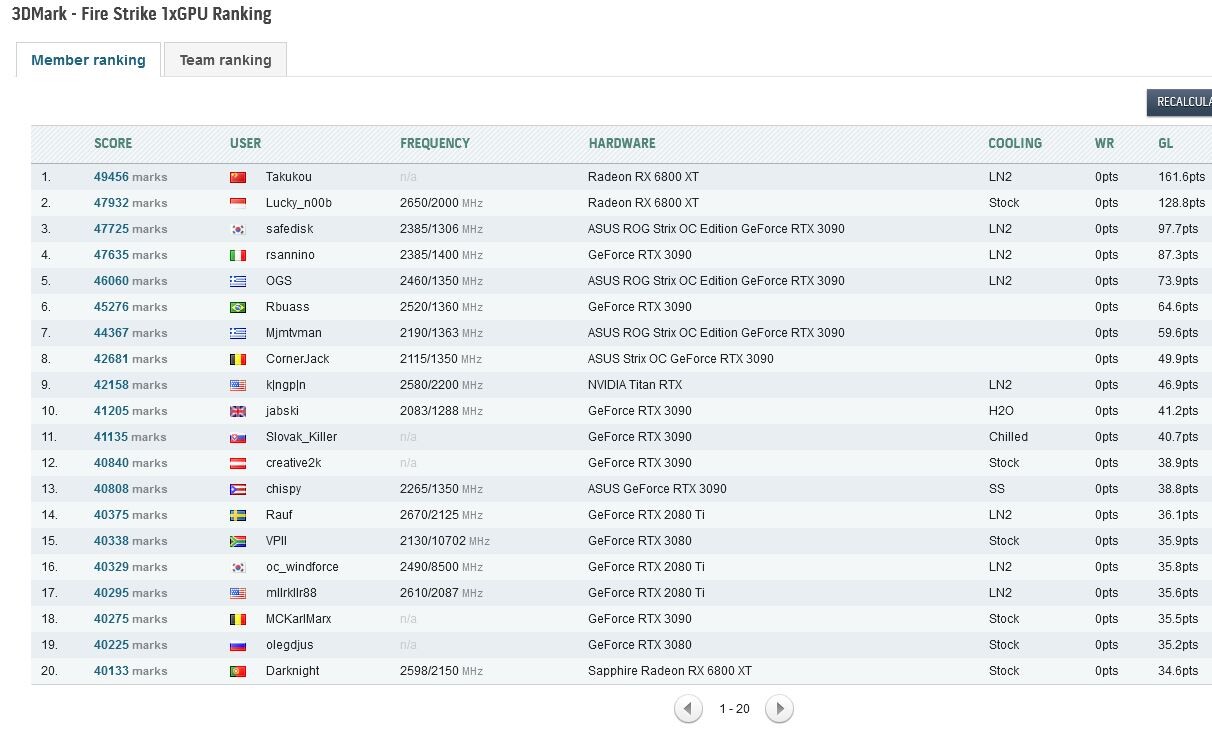Click the South Africa flag beside VPII
The width and height of the screenshot is (1212, 729).
pos(237,541)
